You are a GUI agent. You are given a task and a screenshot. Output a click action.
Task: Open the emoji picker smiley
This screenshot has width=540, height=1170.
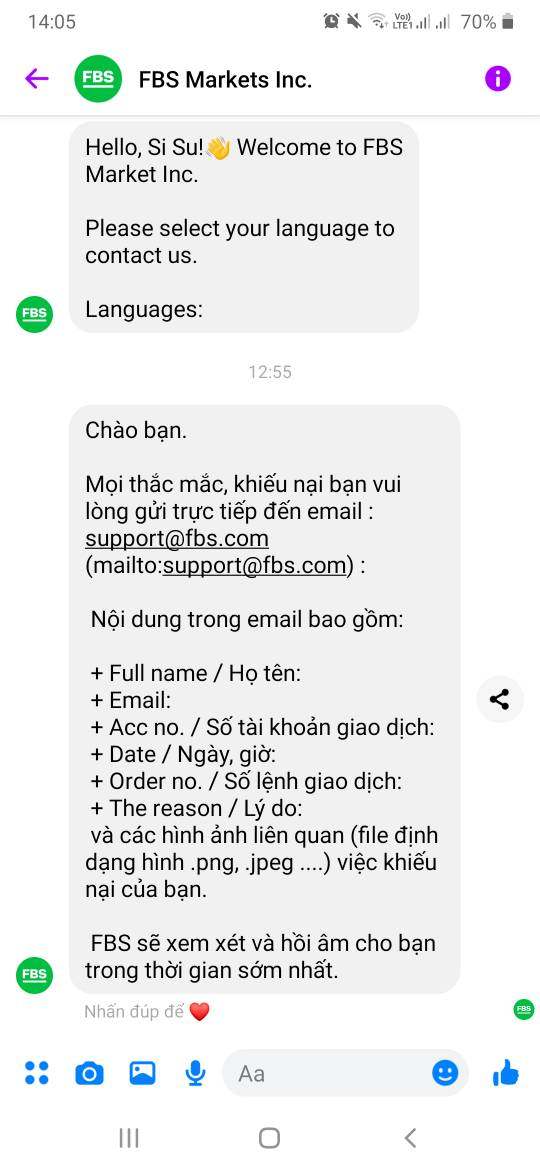pyautogui.click(x=445, y=1073)
